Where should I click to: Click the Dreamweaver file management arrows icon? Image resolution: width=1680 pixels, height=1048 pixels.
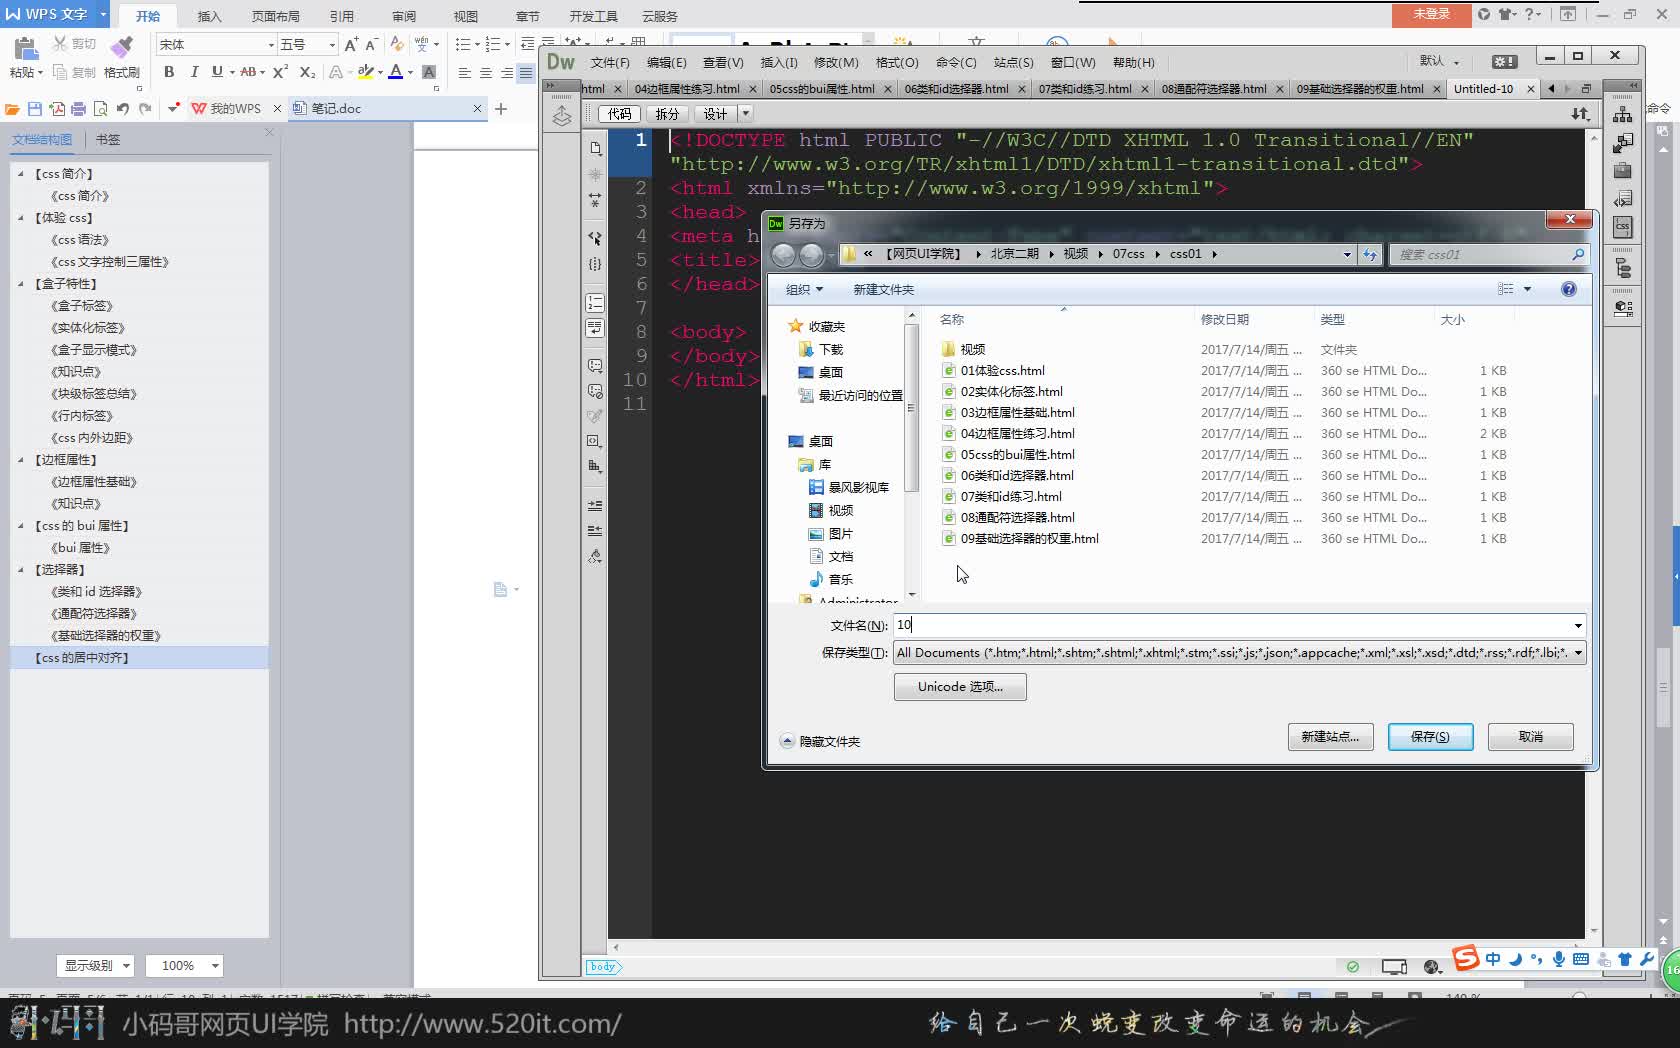(x=1580, y=114)
